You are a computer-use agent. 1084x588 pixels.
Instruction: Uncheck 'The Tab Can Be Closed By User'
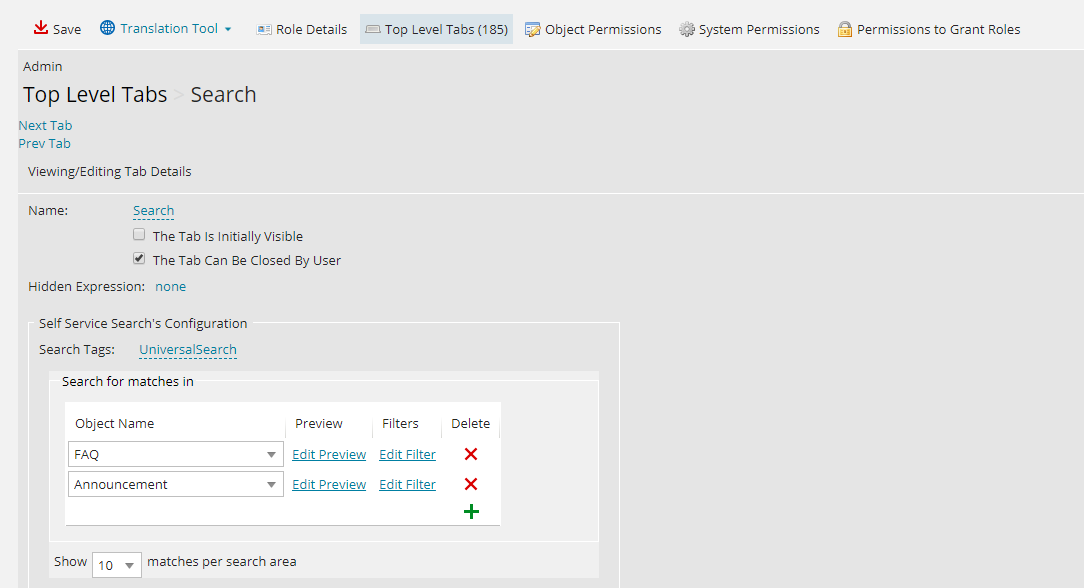pos(139,257)
